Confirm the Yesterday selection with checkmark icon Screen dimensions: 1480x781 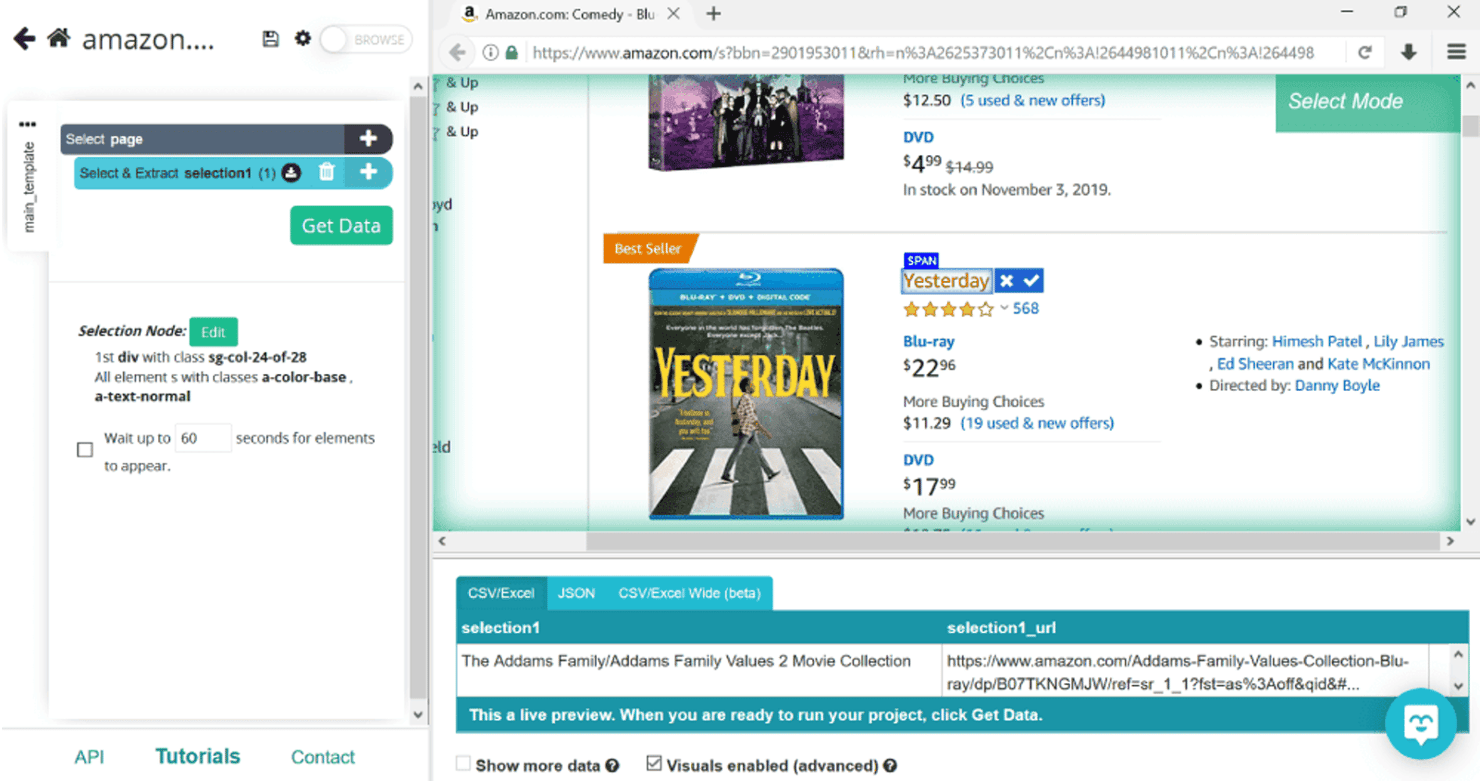[x=1031, y=281]
